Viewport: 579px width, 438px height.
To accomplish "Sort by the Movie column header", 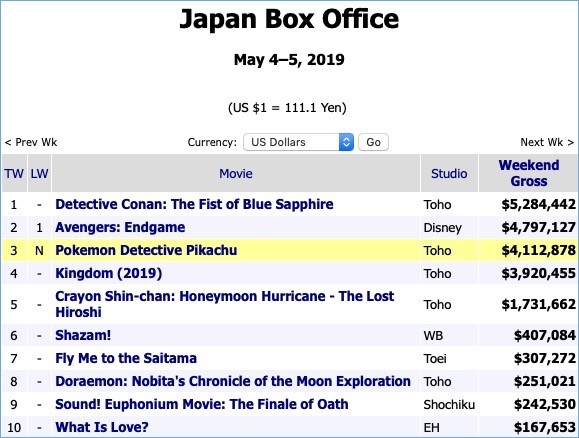I will 236,173.
